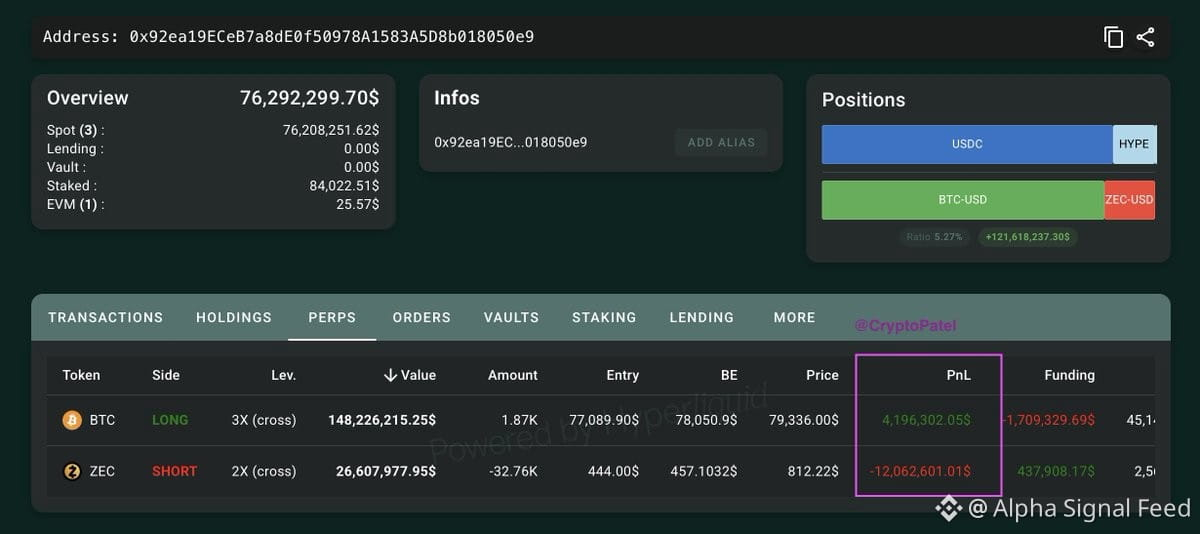This screenshot has width=1200, height=534.
Task: Click the Lev. column header
Action: 283,375
